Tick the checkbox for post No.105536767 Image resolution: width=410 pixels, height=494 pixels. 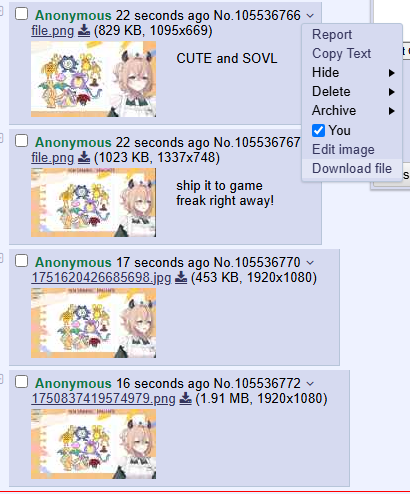pyautogui.click(x=21, y=141)
